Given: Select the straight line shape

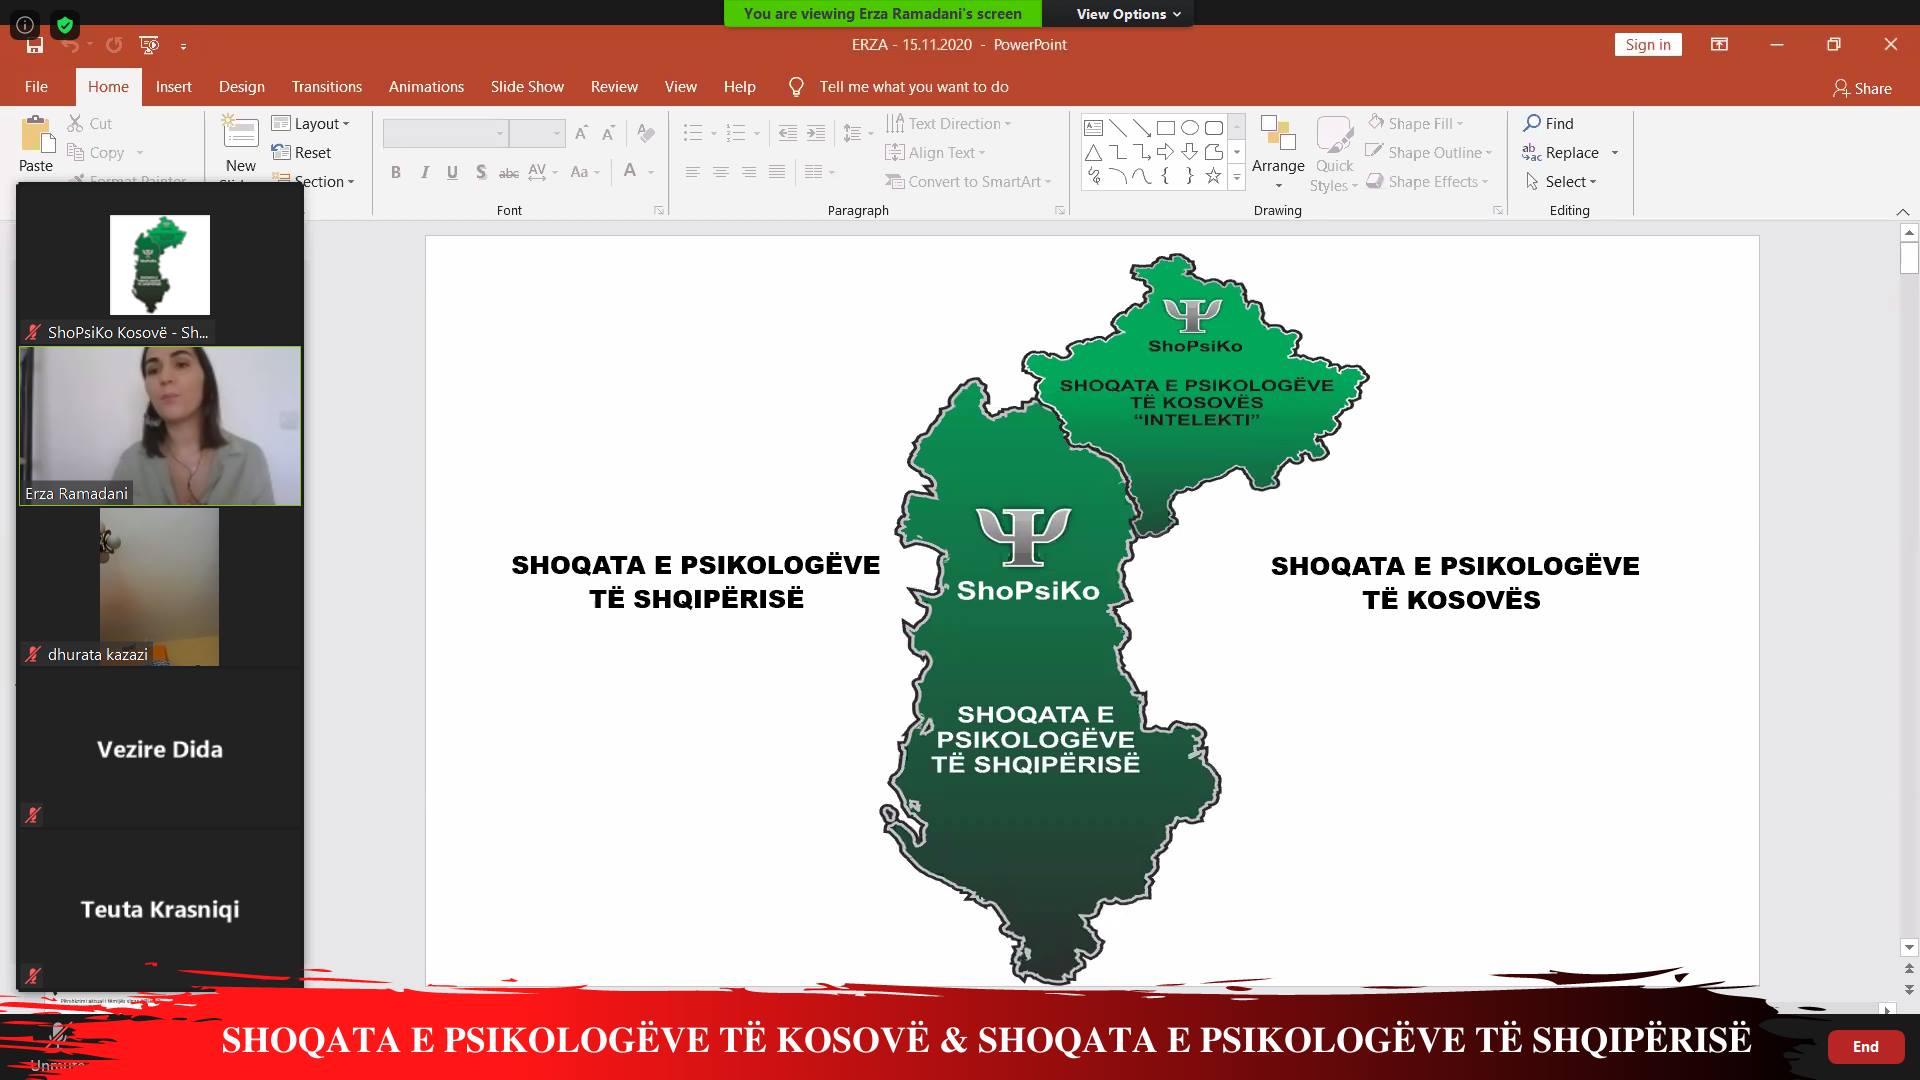Looking at the screenshot, I should coord(1118,127).
